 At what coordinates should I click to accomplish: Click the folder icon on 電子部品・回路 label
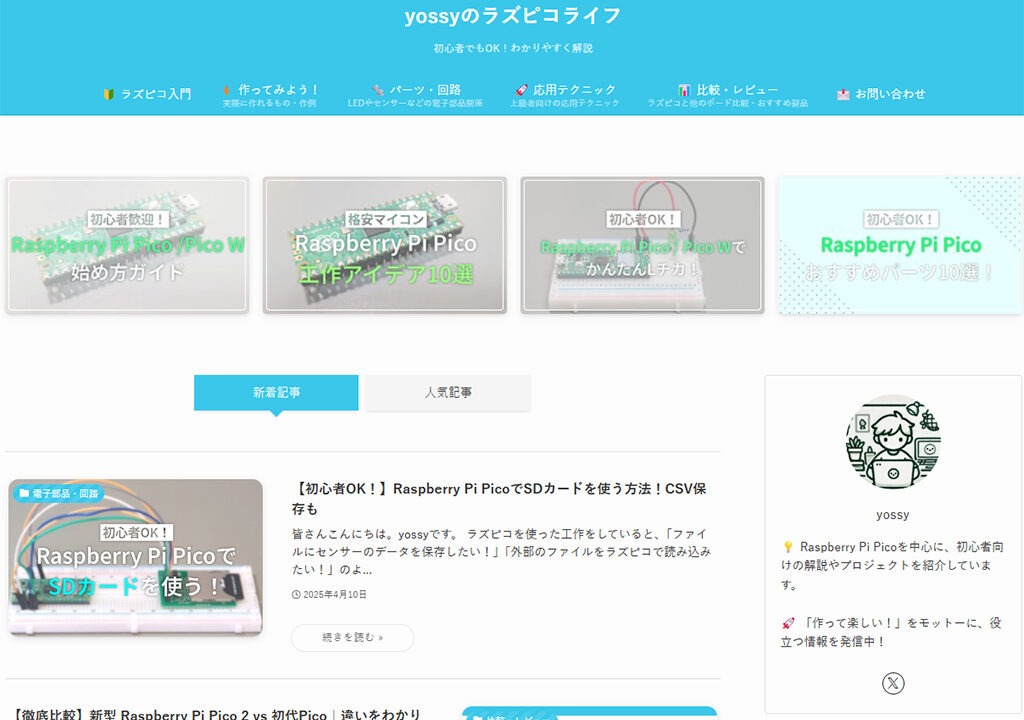click(24, 493)
